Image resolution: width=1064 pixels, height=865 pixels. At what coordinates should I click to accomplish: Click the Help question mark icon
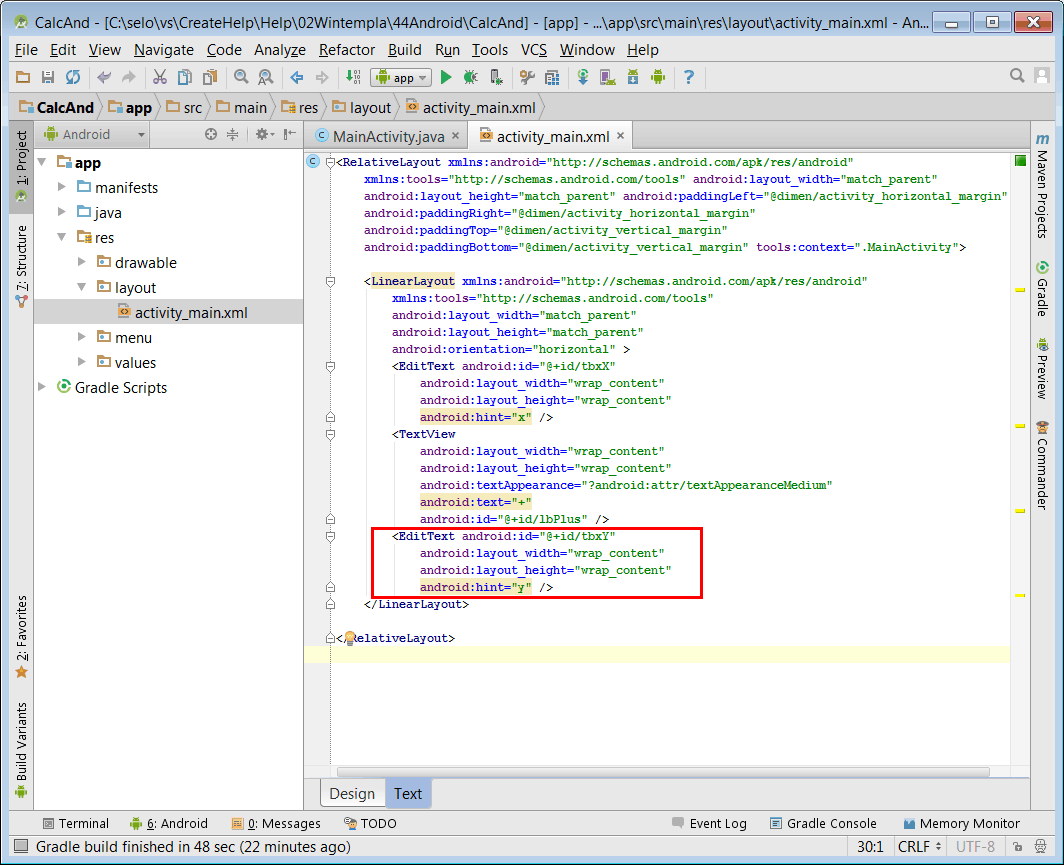[x=689, y=77]
